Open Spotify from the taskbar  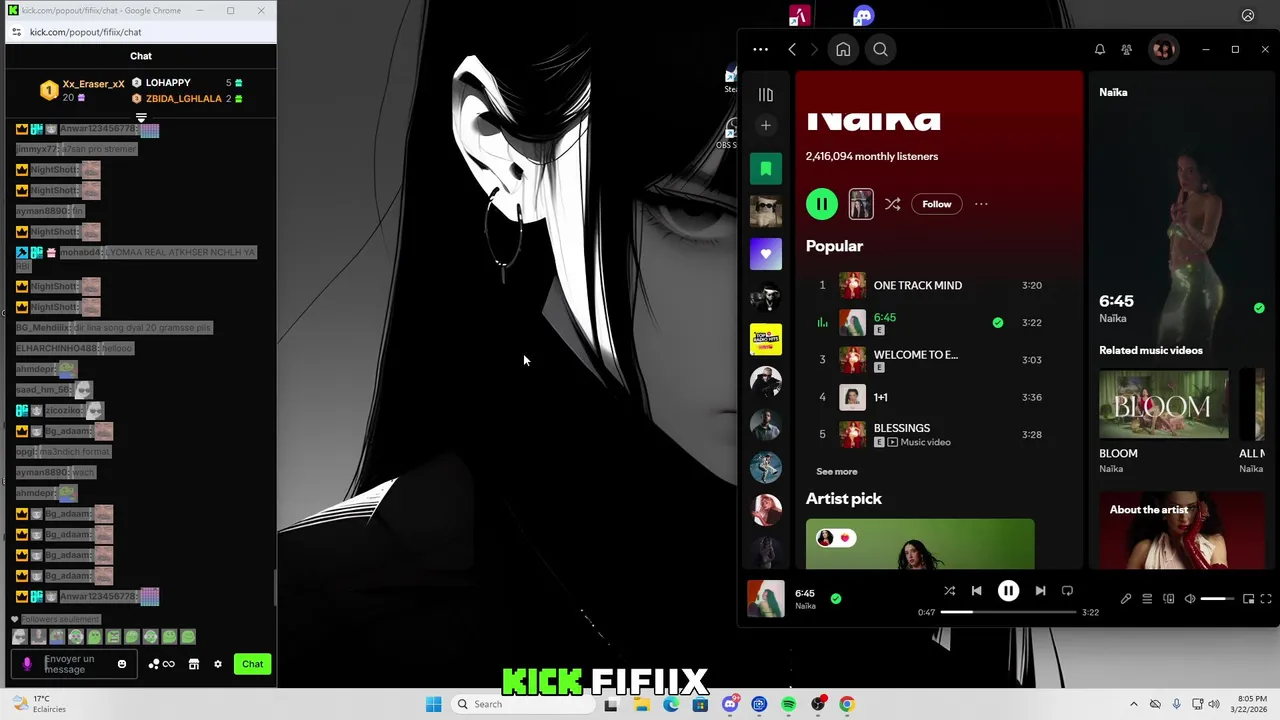pyautogui.click(x=788, y=704)
